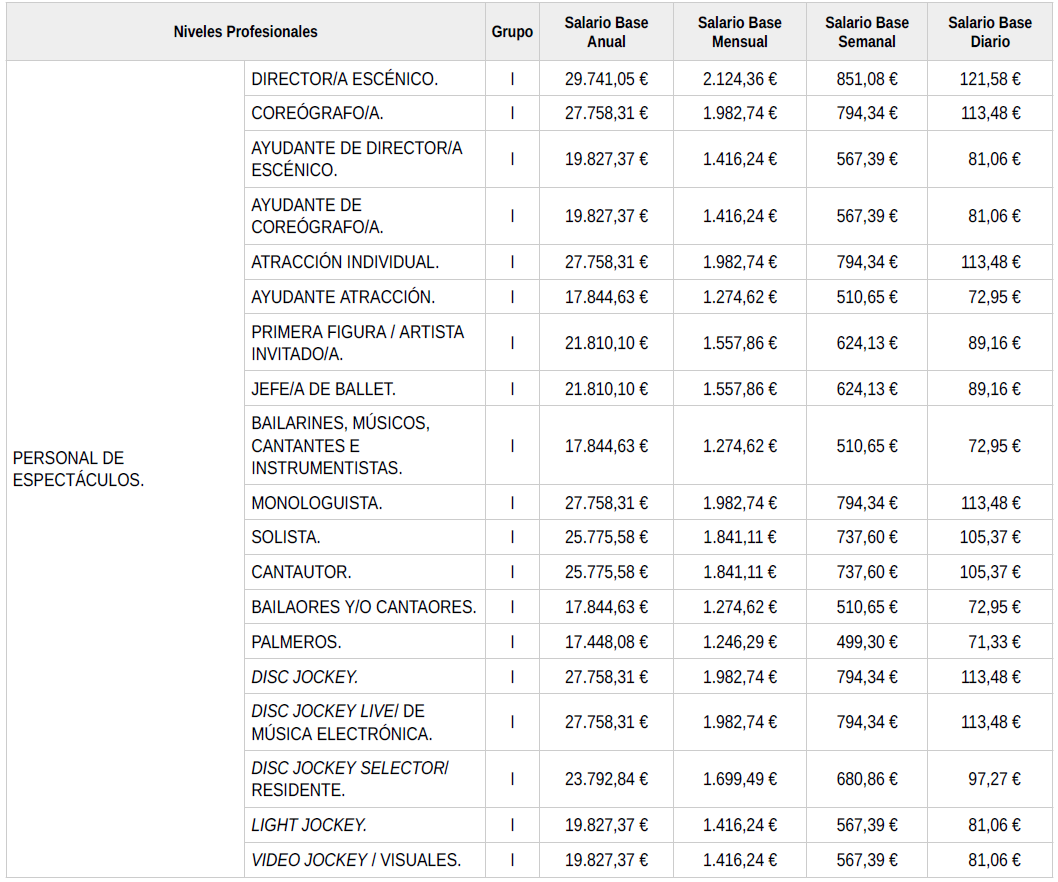Select the "CANTAUTOR." cell
The height and width of the screenshot is (882, 1058).
(301, 572)
